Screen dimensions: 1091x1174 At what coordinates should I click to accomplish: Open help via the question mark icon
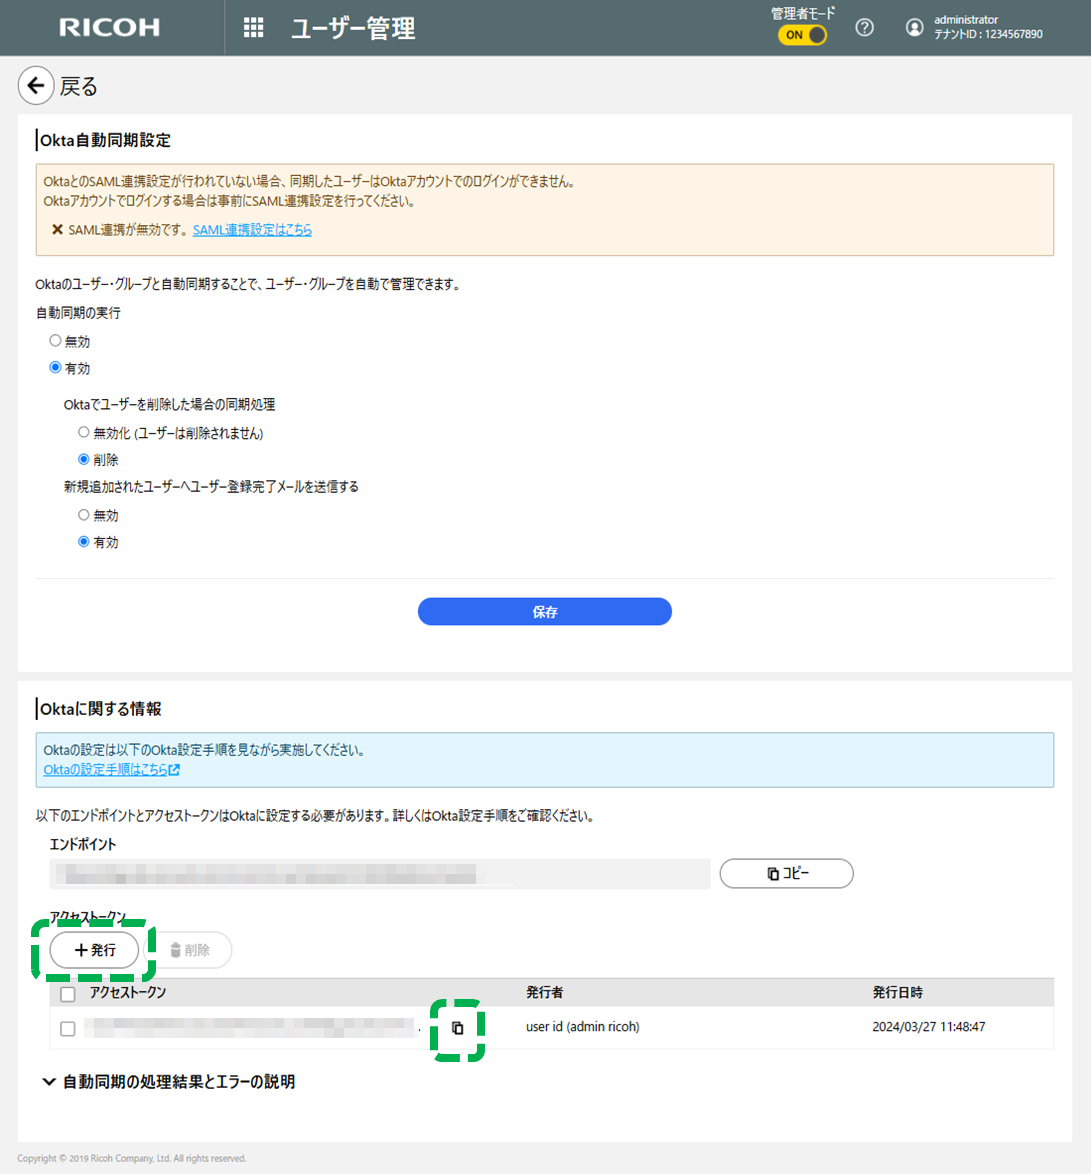tap(864, 28)
